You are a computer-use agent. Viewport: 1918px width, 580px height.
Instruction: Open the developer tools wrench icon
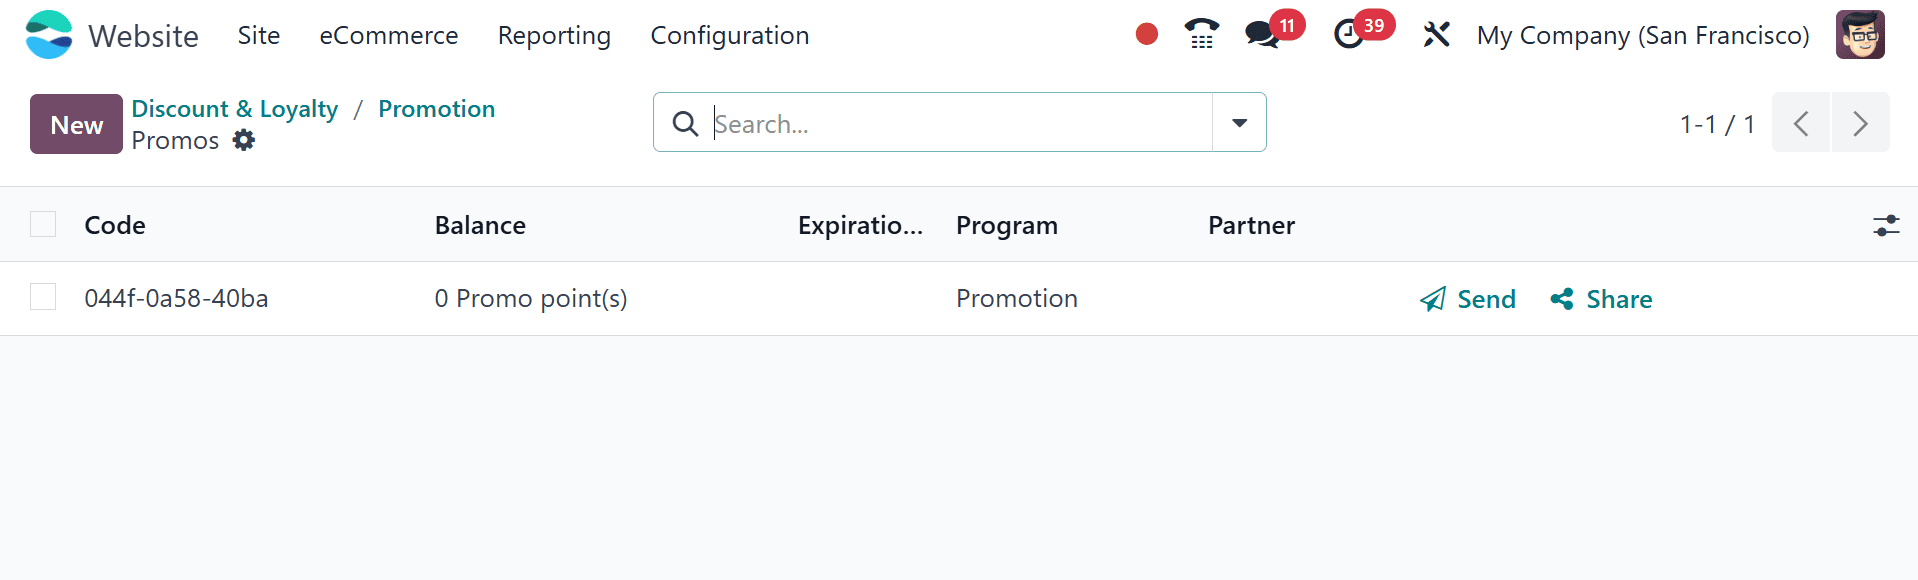(1437, 34)
